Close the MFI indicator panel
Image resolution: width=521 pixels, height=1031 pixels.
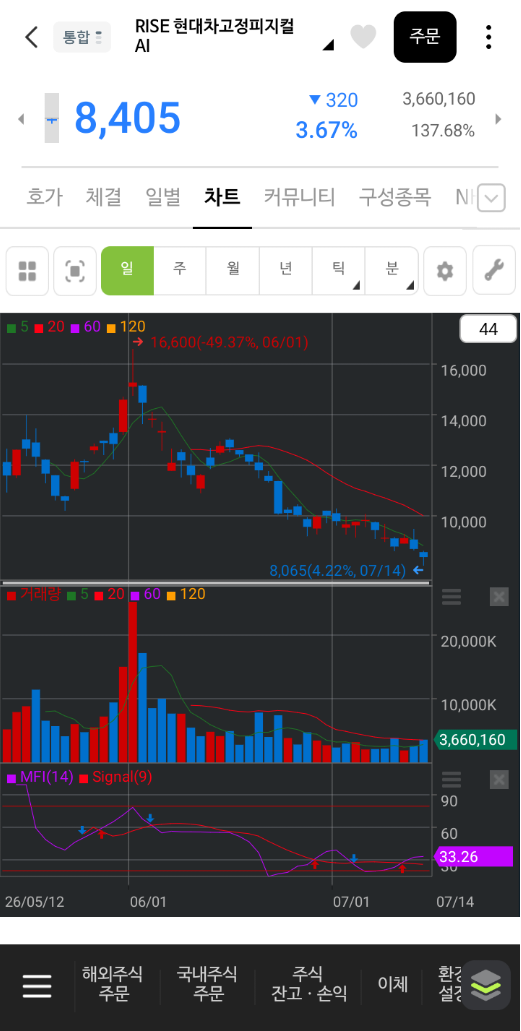pyautogui.click(x=499, y=780)
